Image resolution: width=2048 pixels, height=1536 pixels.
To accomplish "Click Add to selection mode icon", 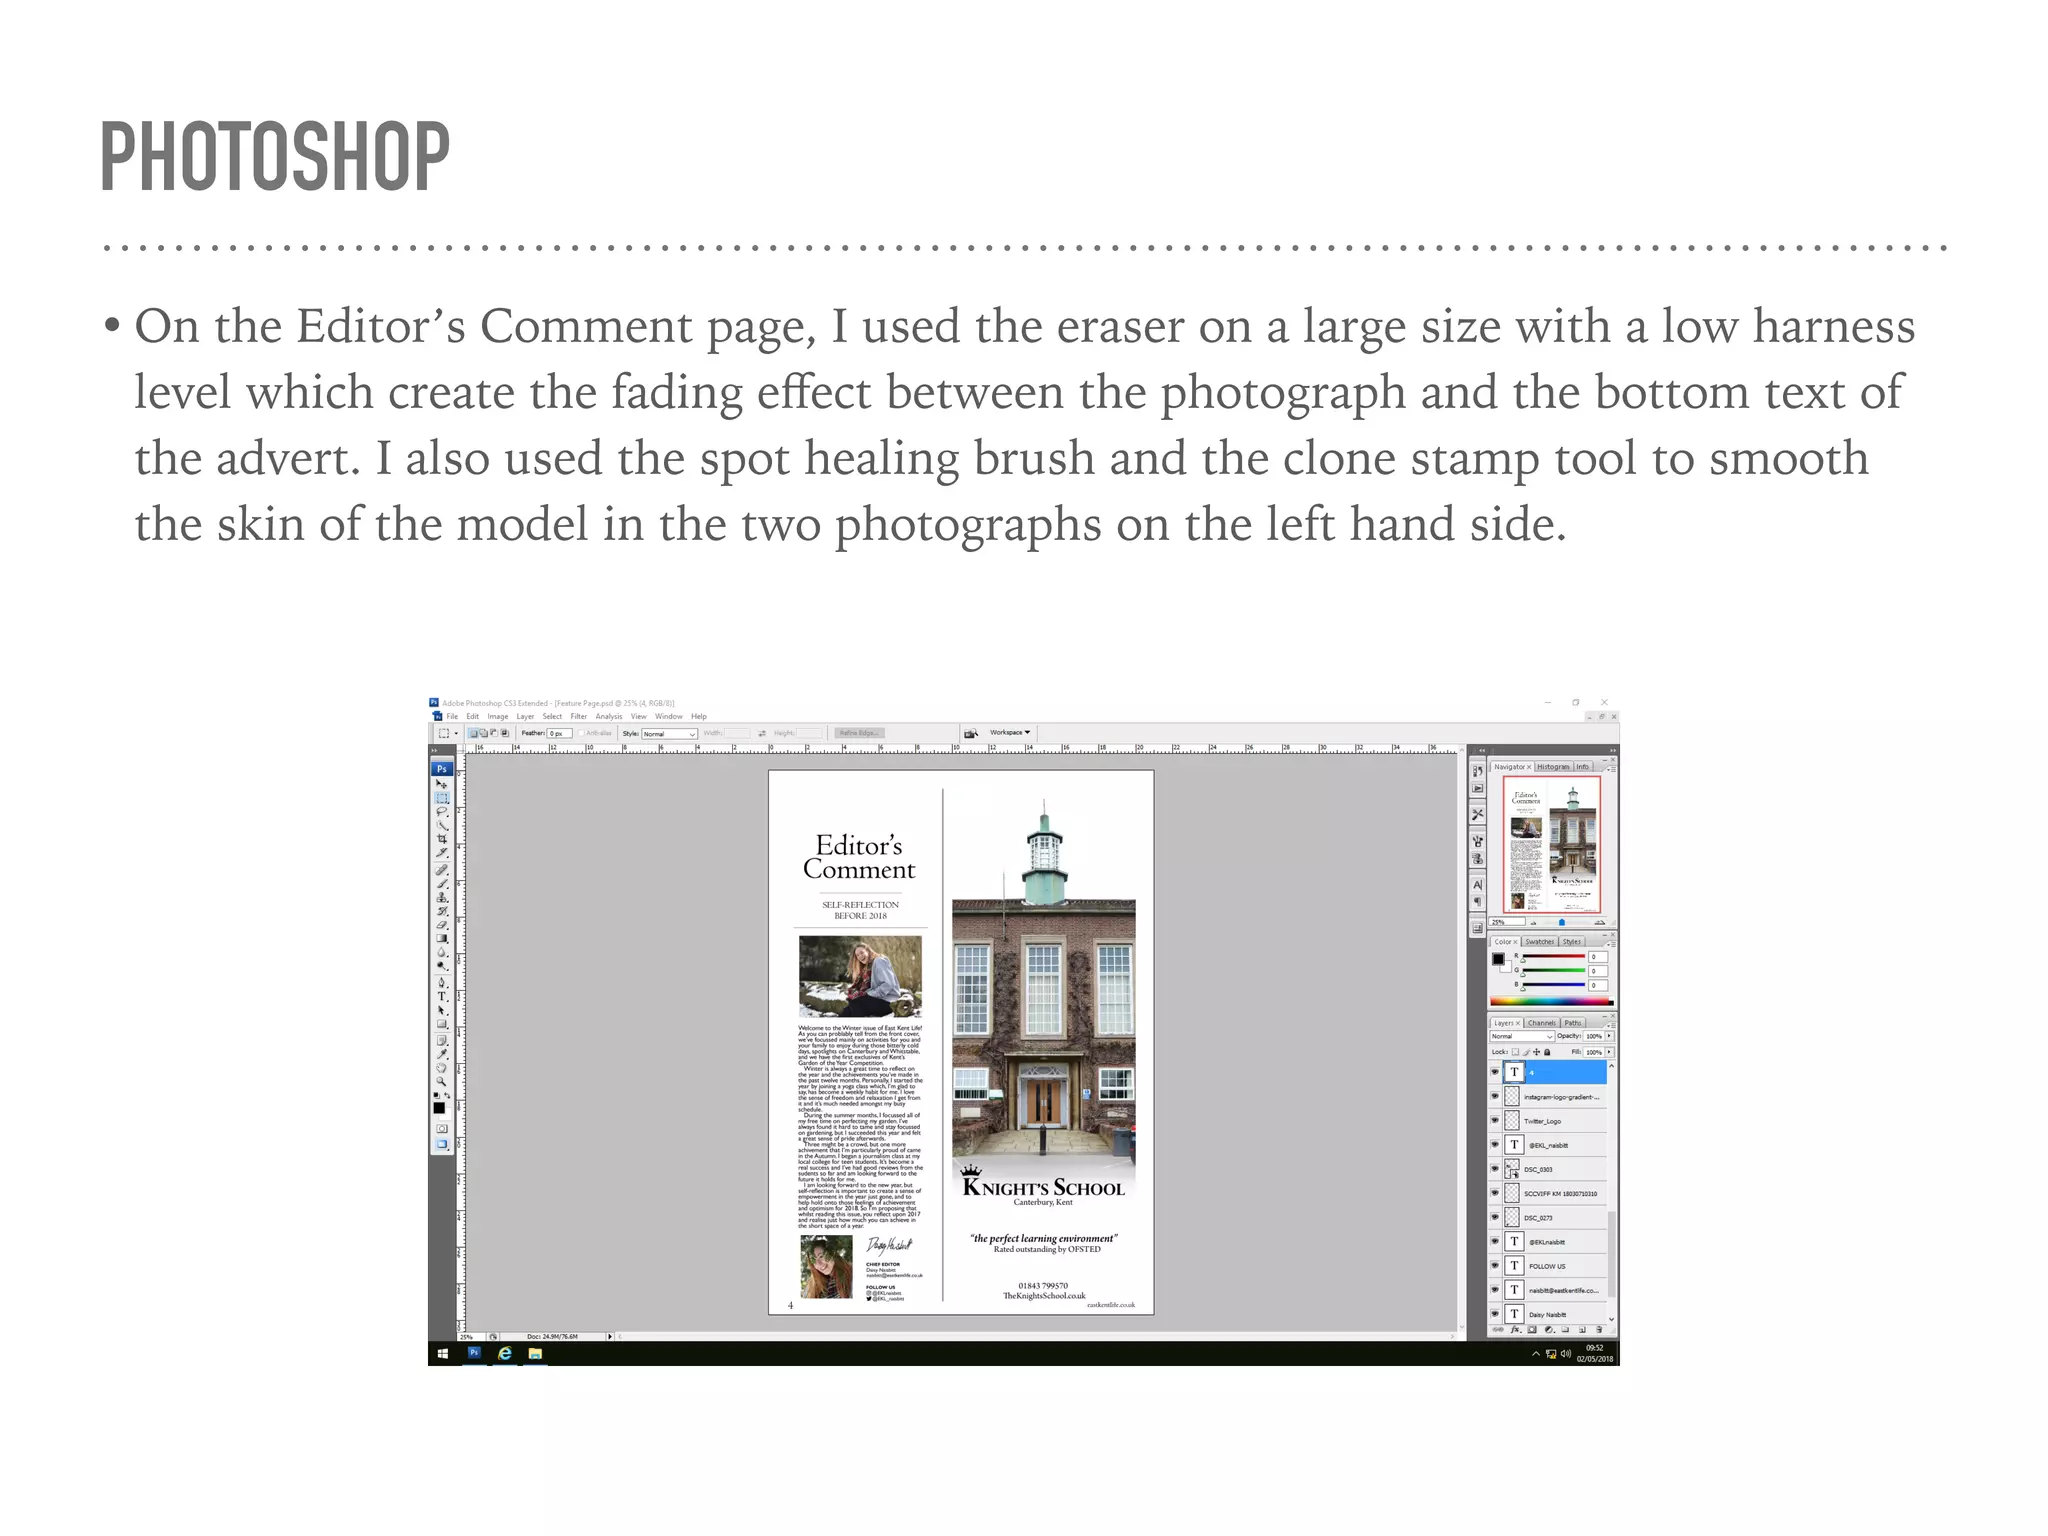I will (x=483, y=733).
